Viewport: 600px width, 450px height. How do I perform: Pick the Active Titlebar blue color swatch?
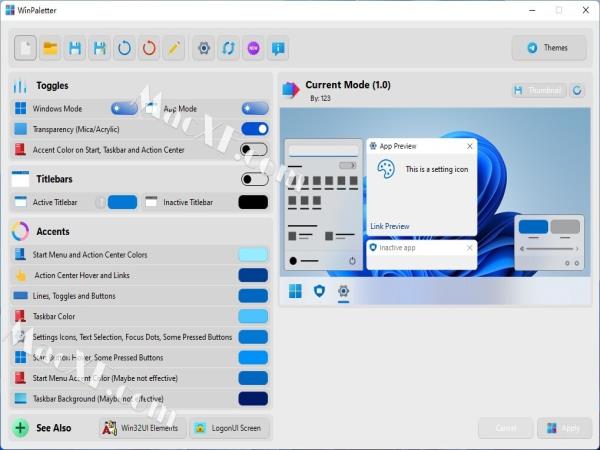(x=122, y=202)
